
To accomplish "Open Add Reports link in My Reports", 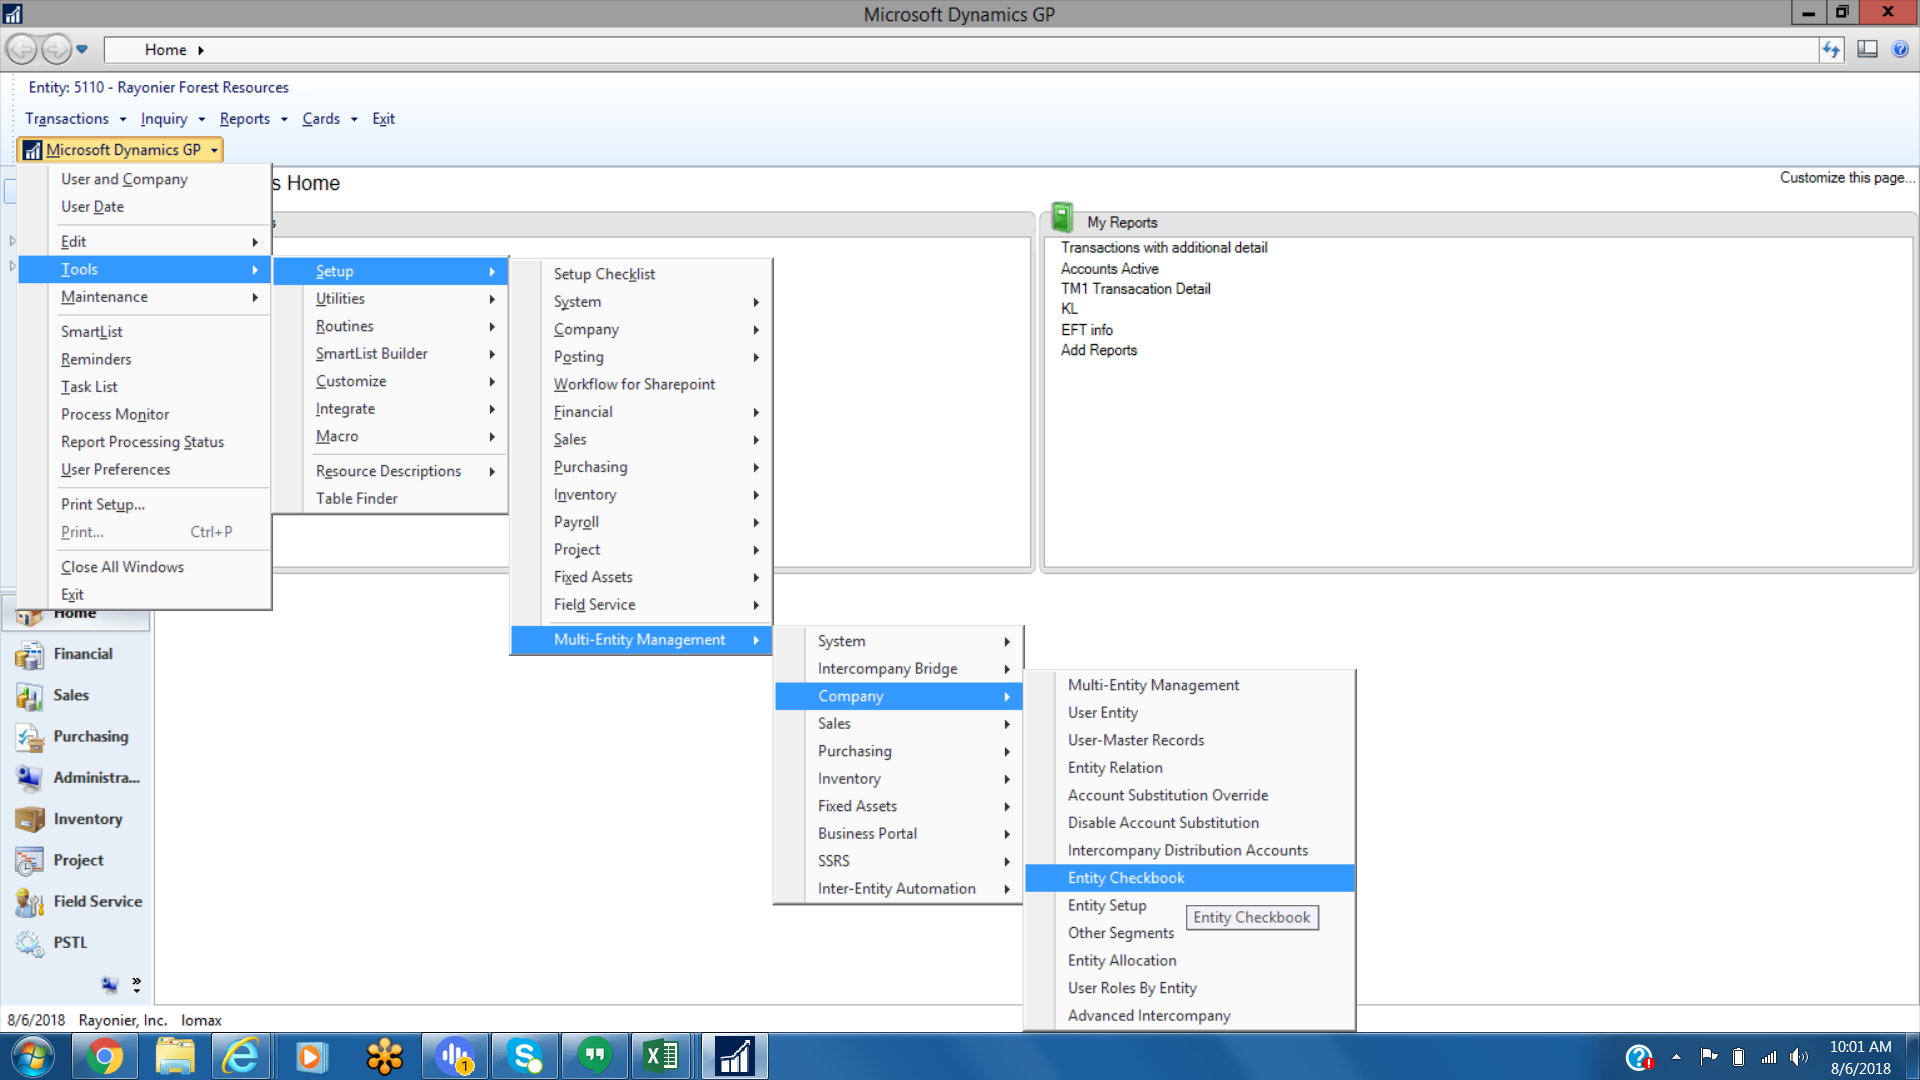I will coord(1098,350).
